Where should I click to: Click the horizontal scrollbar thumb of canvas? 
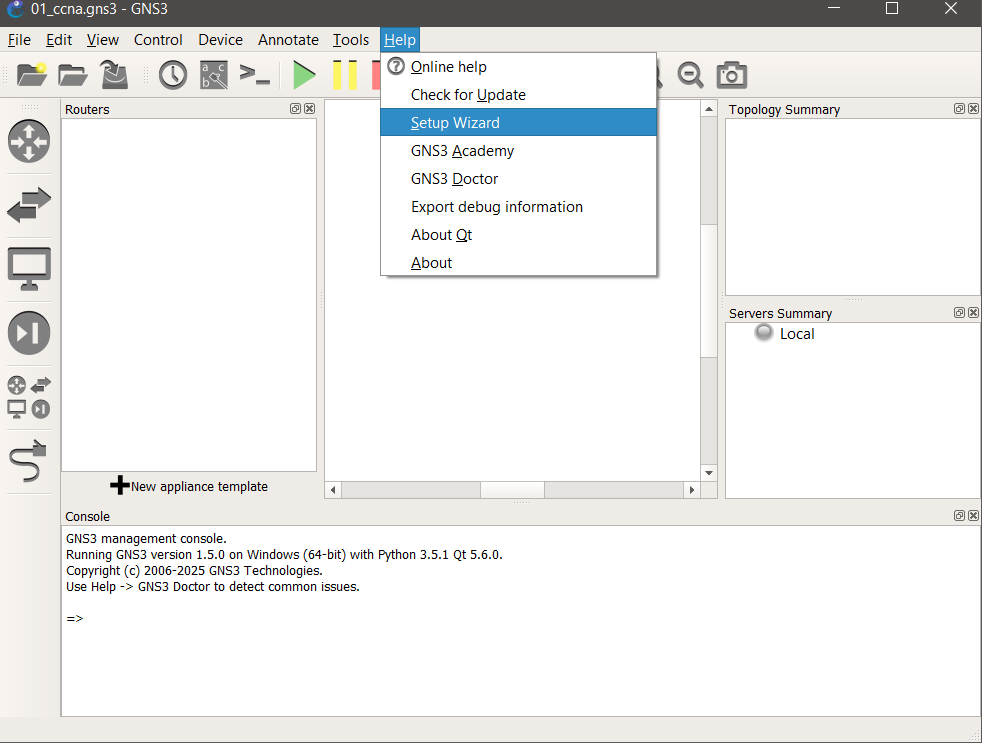[x=512, y=490]
